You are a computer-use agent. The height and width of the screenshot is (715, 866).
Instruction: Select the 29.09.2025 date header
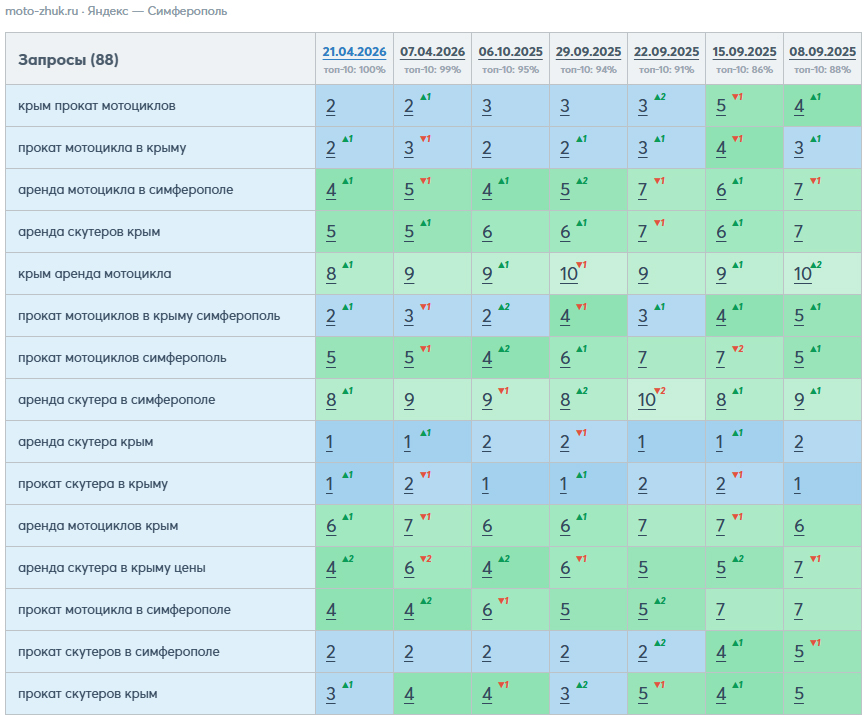588,52
